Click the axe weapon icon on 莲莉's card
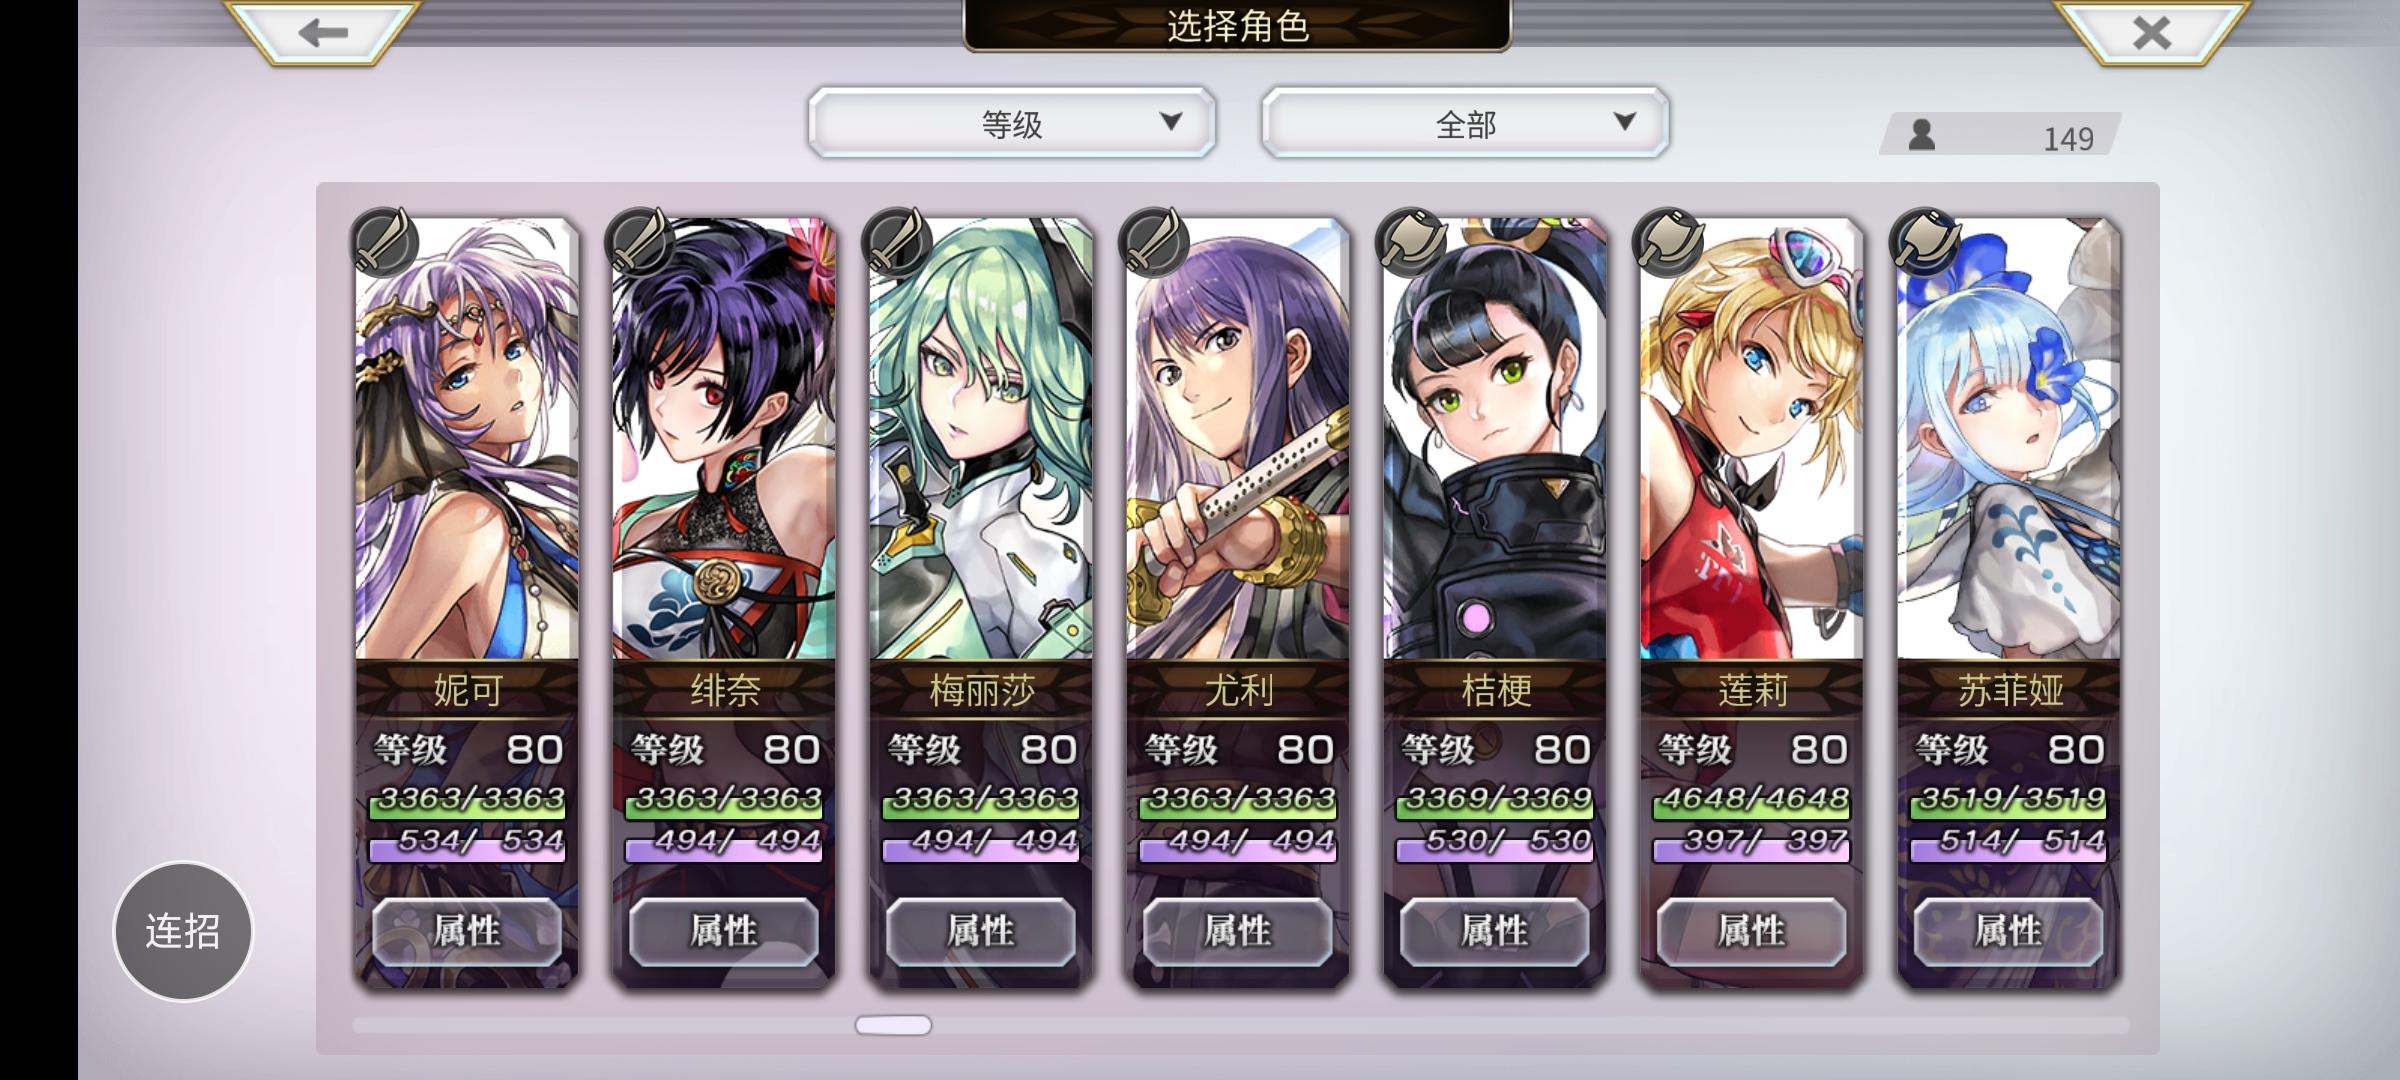The height and width of the screenshot is (1080, 2400). click(1670, 242)
